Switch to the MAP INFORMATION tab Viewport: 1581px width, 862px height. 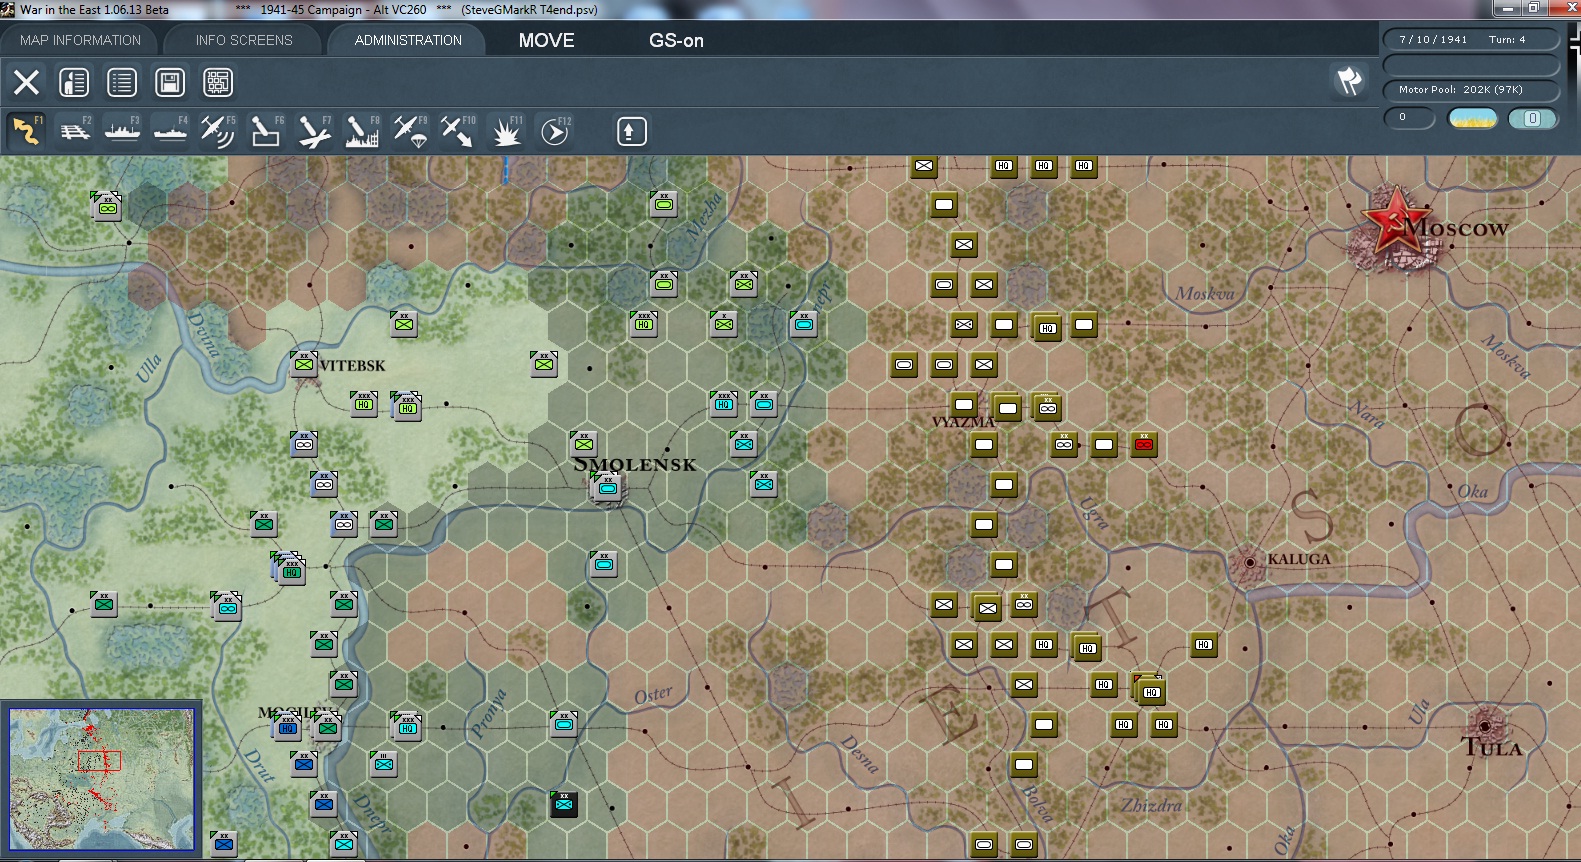pos(80,40)
